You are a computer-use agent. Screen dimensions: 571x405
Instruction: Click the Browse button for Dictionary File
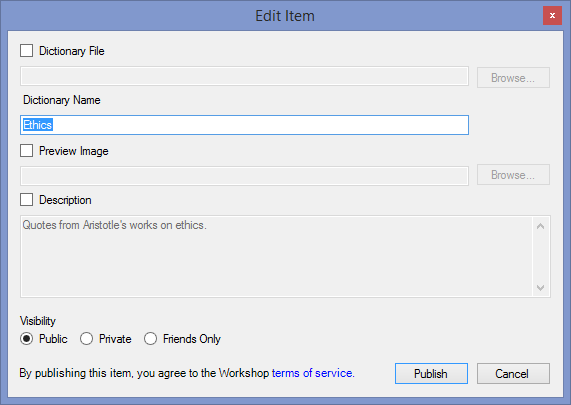(x=513, y=78)
